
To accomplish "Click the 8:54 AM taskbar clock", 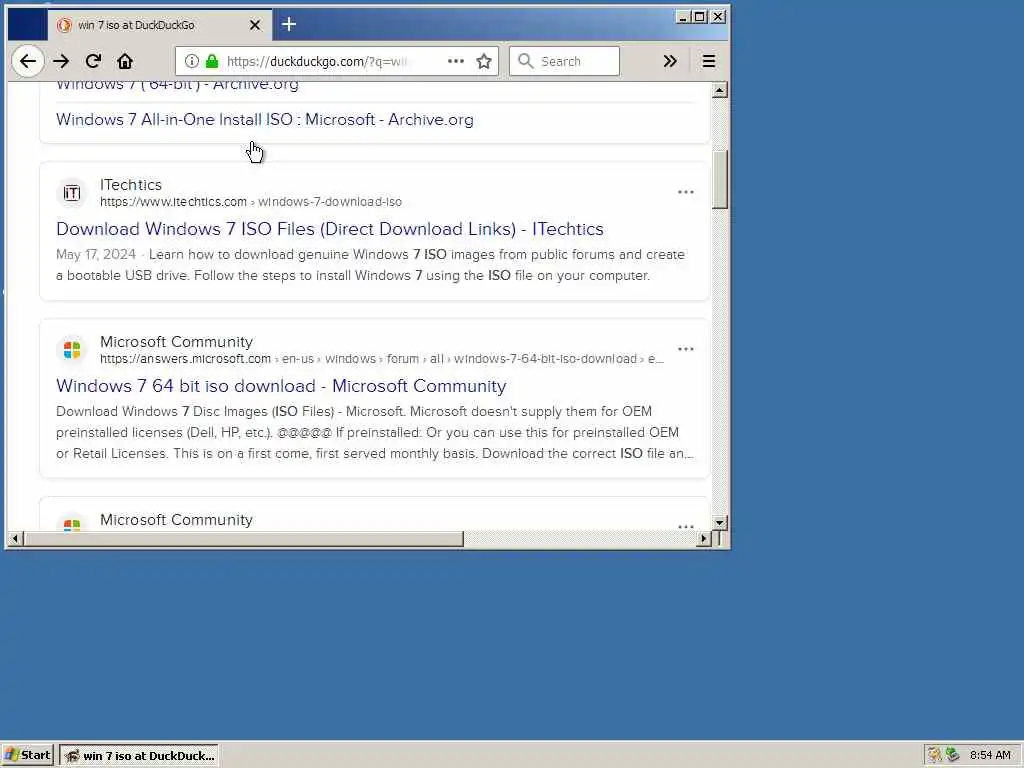I will (990, 755).
